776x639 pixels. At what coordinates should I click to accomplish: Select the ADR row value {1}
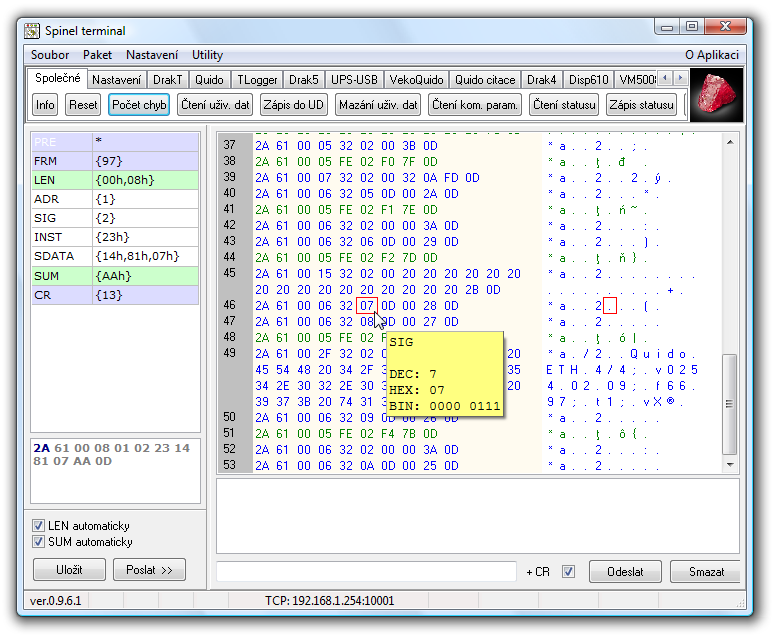146,199
